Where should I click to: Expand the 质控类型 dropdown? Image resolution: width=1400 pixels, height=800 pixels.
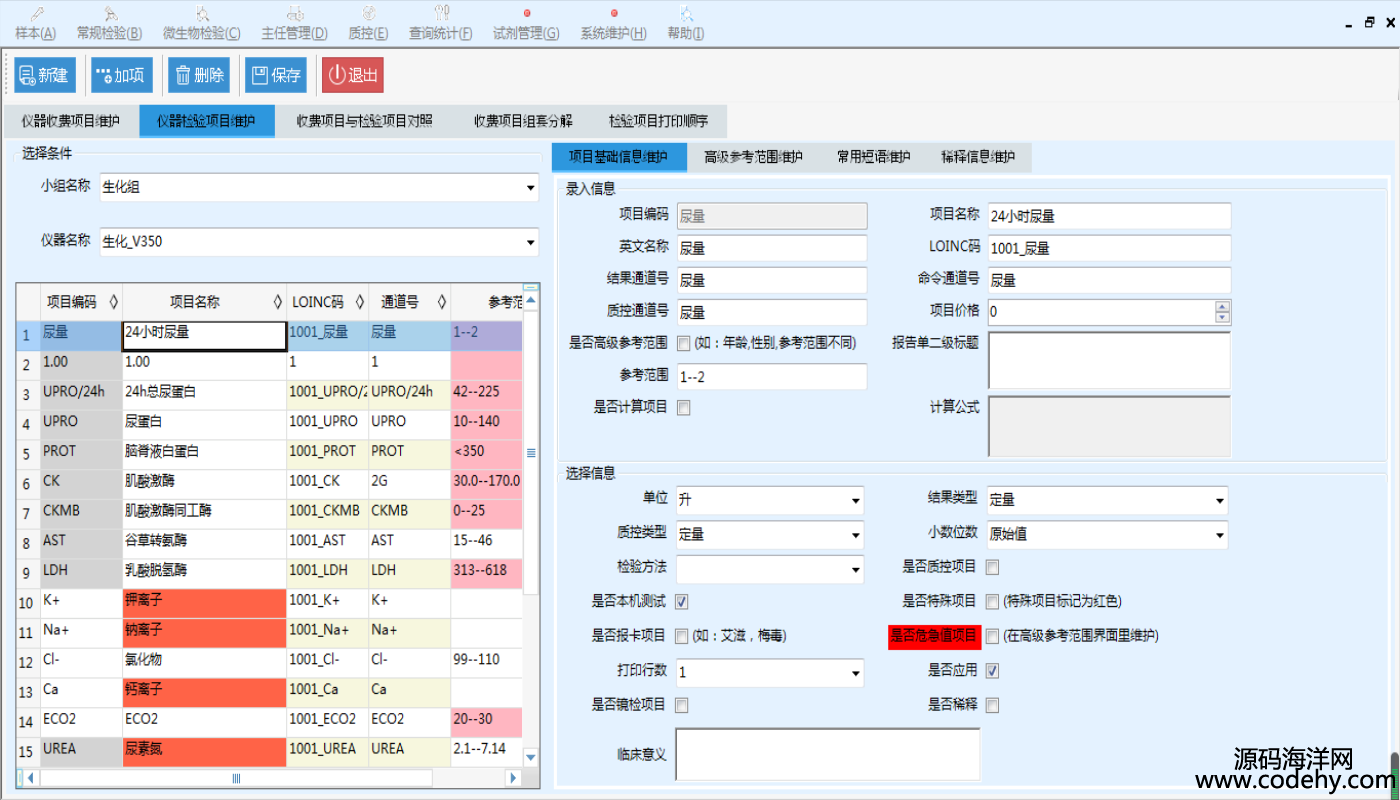tap(855, 535)
